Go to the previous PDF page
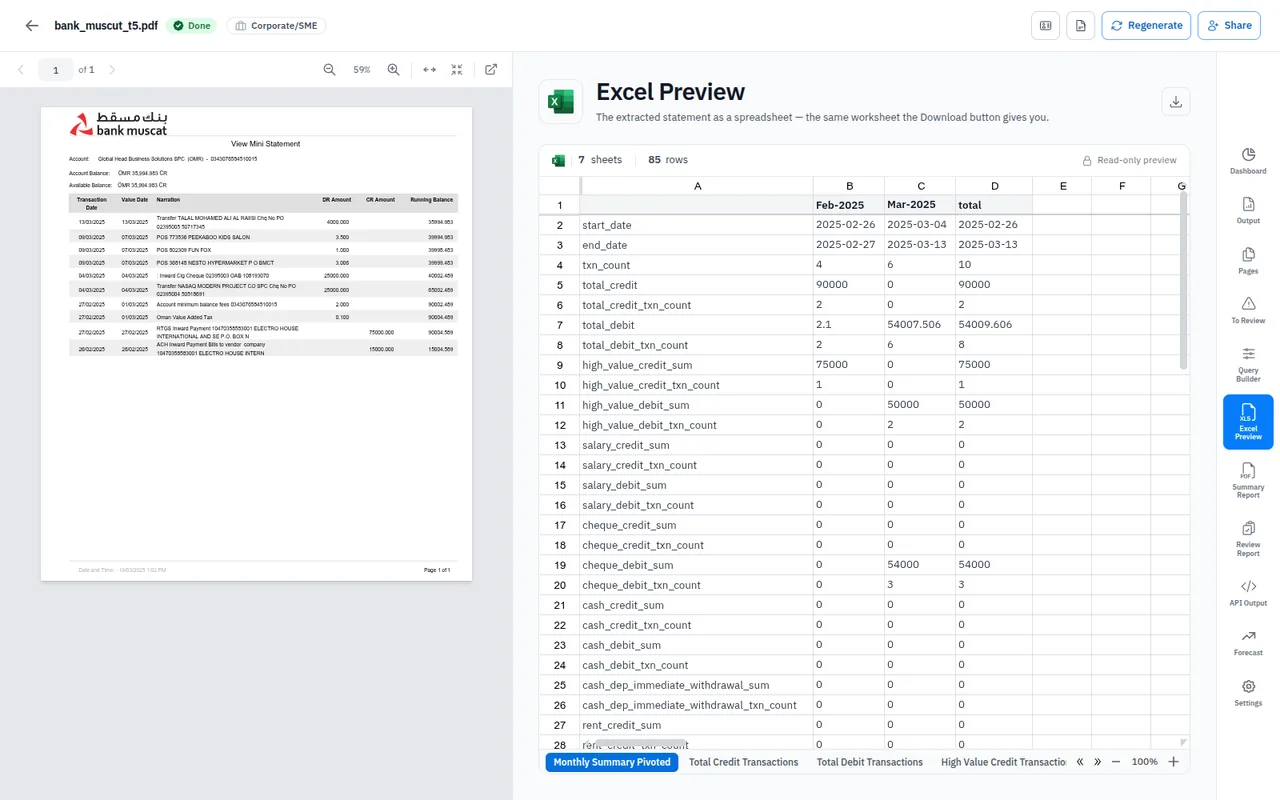The width and height of the screenshot is (1280, 800). pyautogui.click(x=21, y=70)
